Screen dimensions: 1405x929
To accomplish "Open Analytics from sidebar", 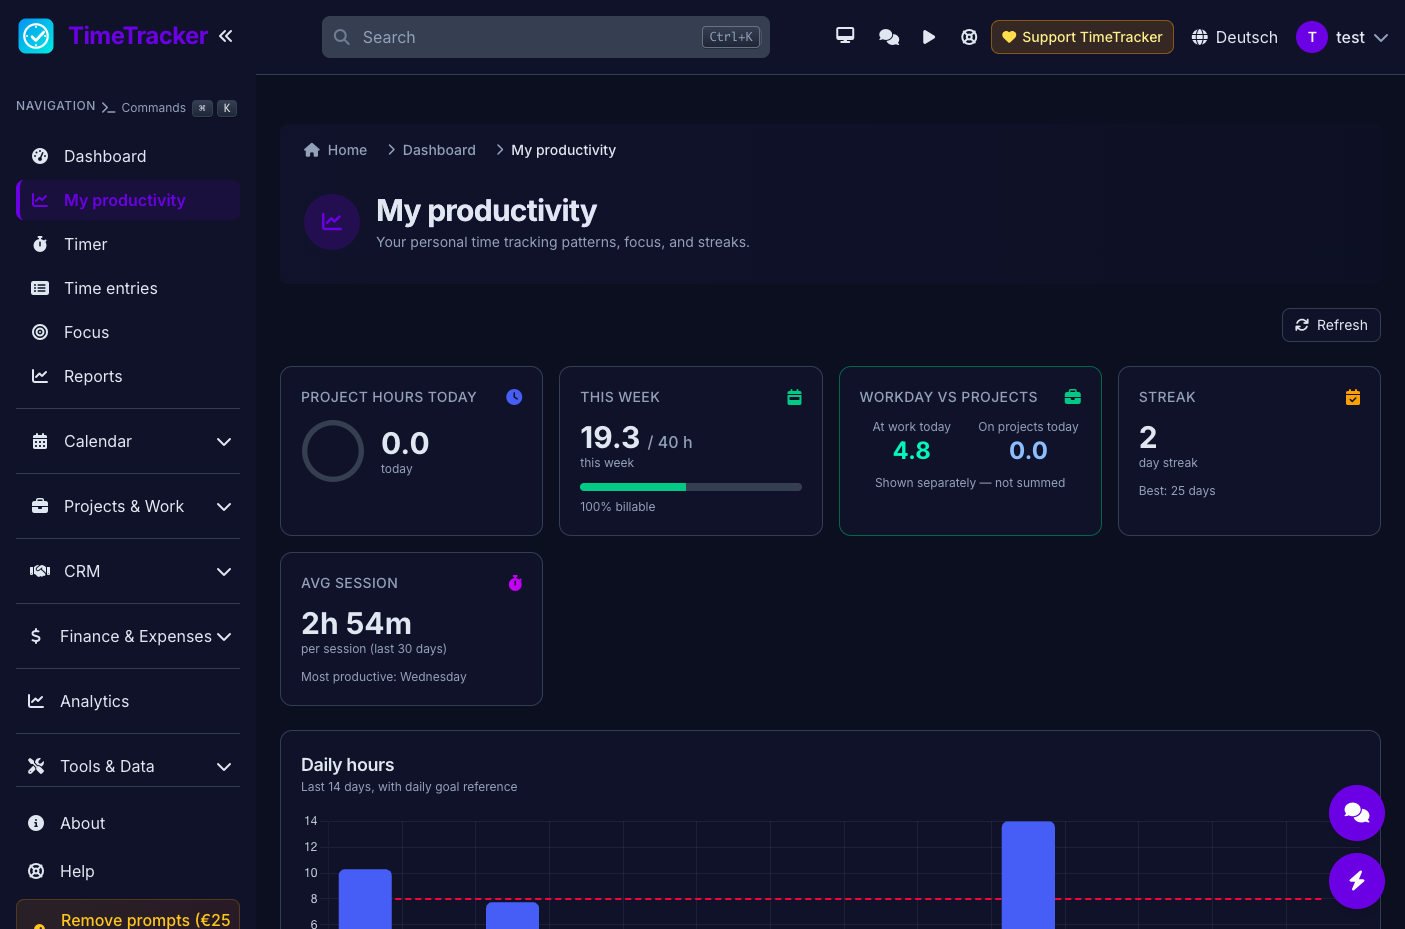I will [x=128, y=701].
